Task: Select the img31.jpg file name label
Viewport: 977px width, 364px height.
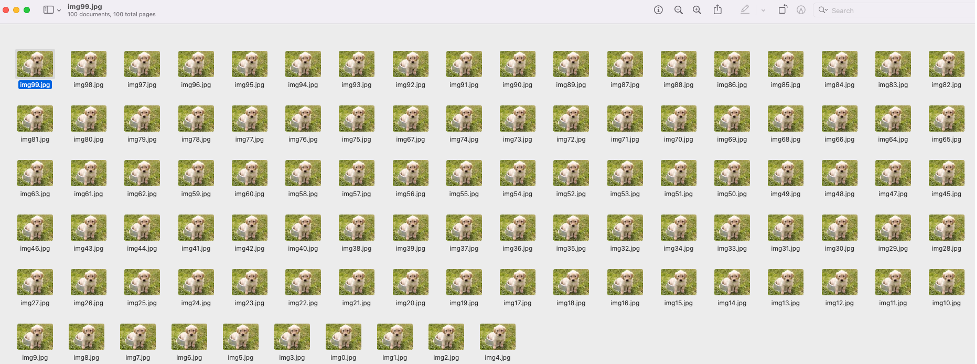Action: coord(786,249)
